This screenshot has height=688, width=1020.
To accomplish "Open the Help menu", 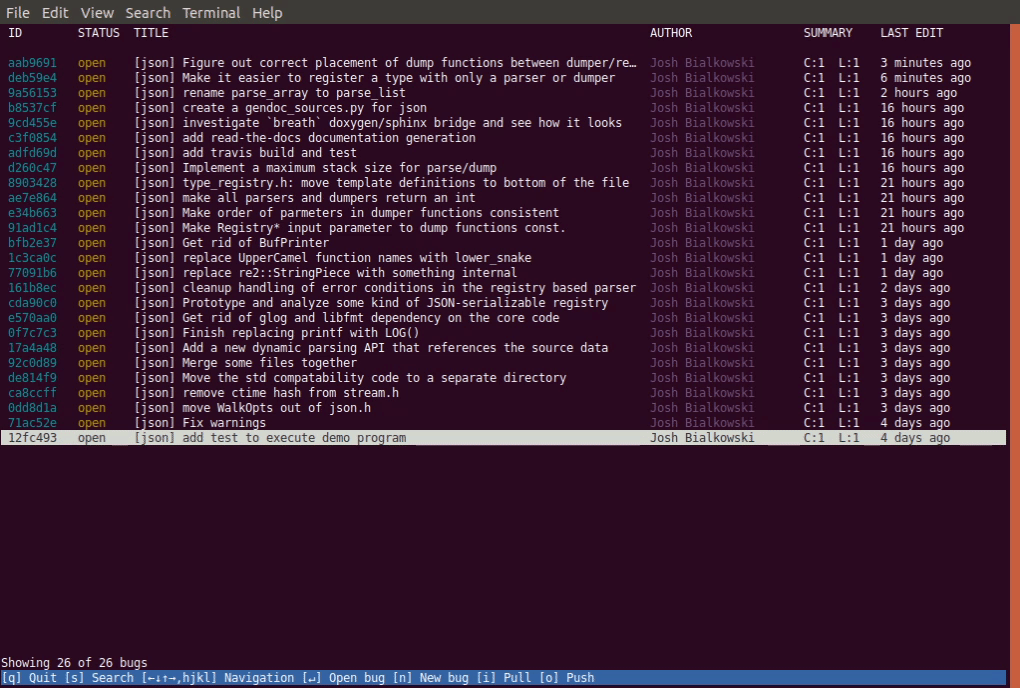I will 267,12.
